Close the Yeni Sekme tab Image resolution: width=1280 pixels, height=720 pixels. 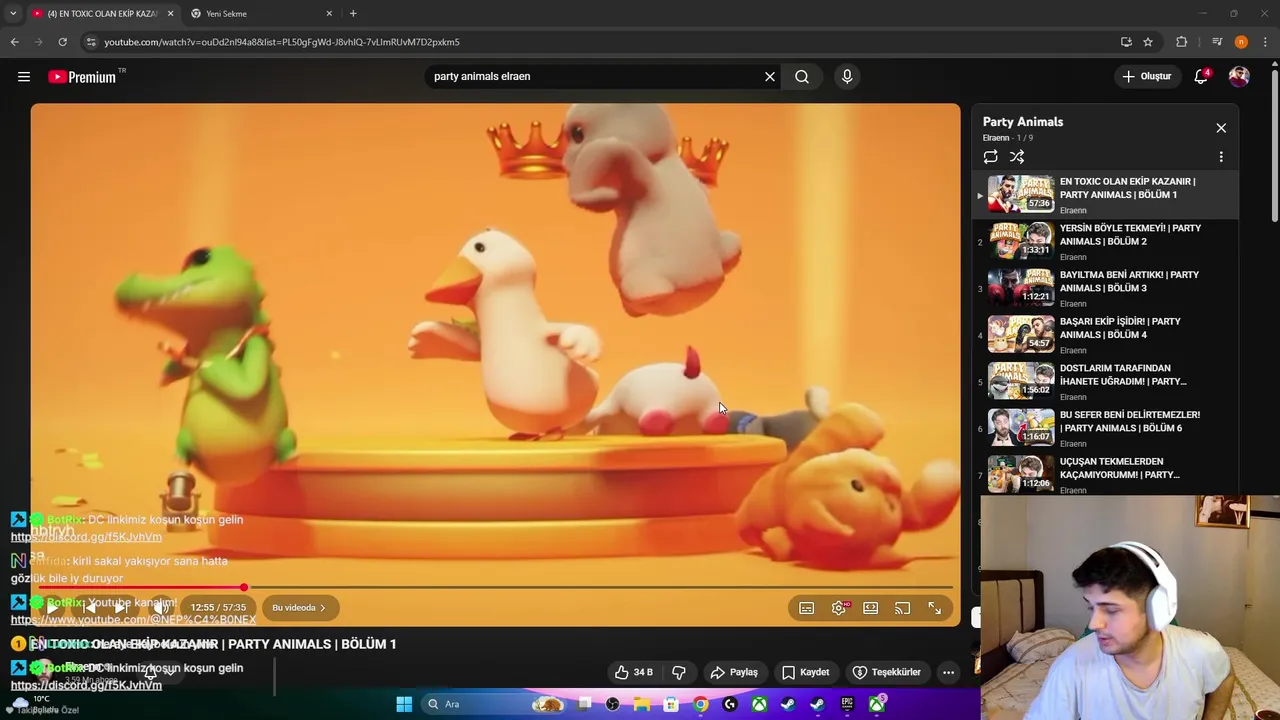tap(329, 13)
